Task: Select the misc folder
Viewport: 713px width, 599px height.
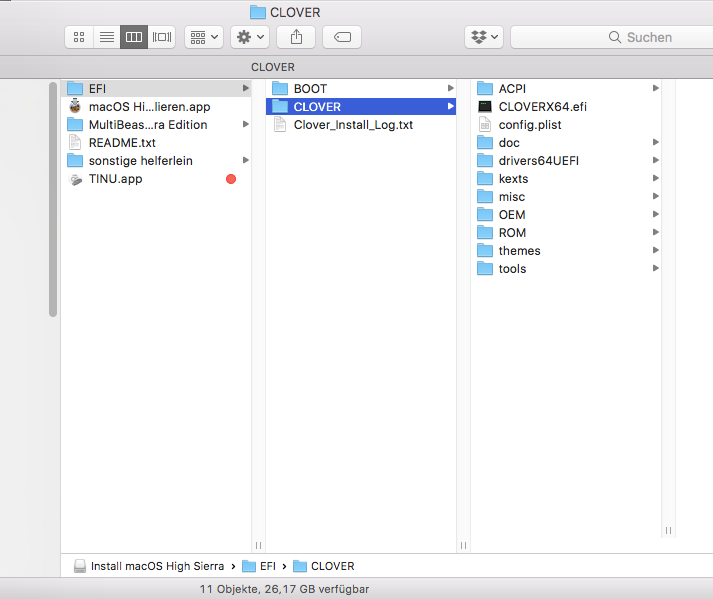Action: (x=566, y=196)
